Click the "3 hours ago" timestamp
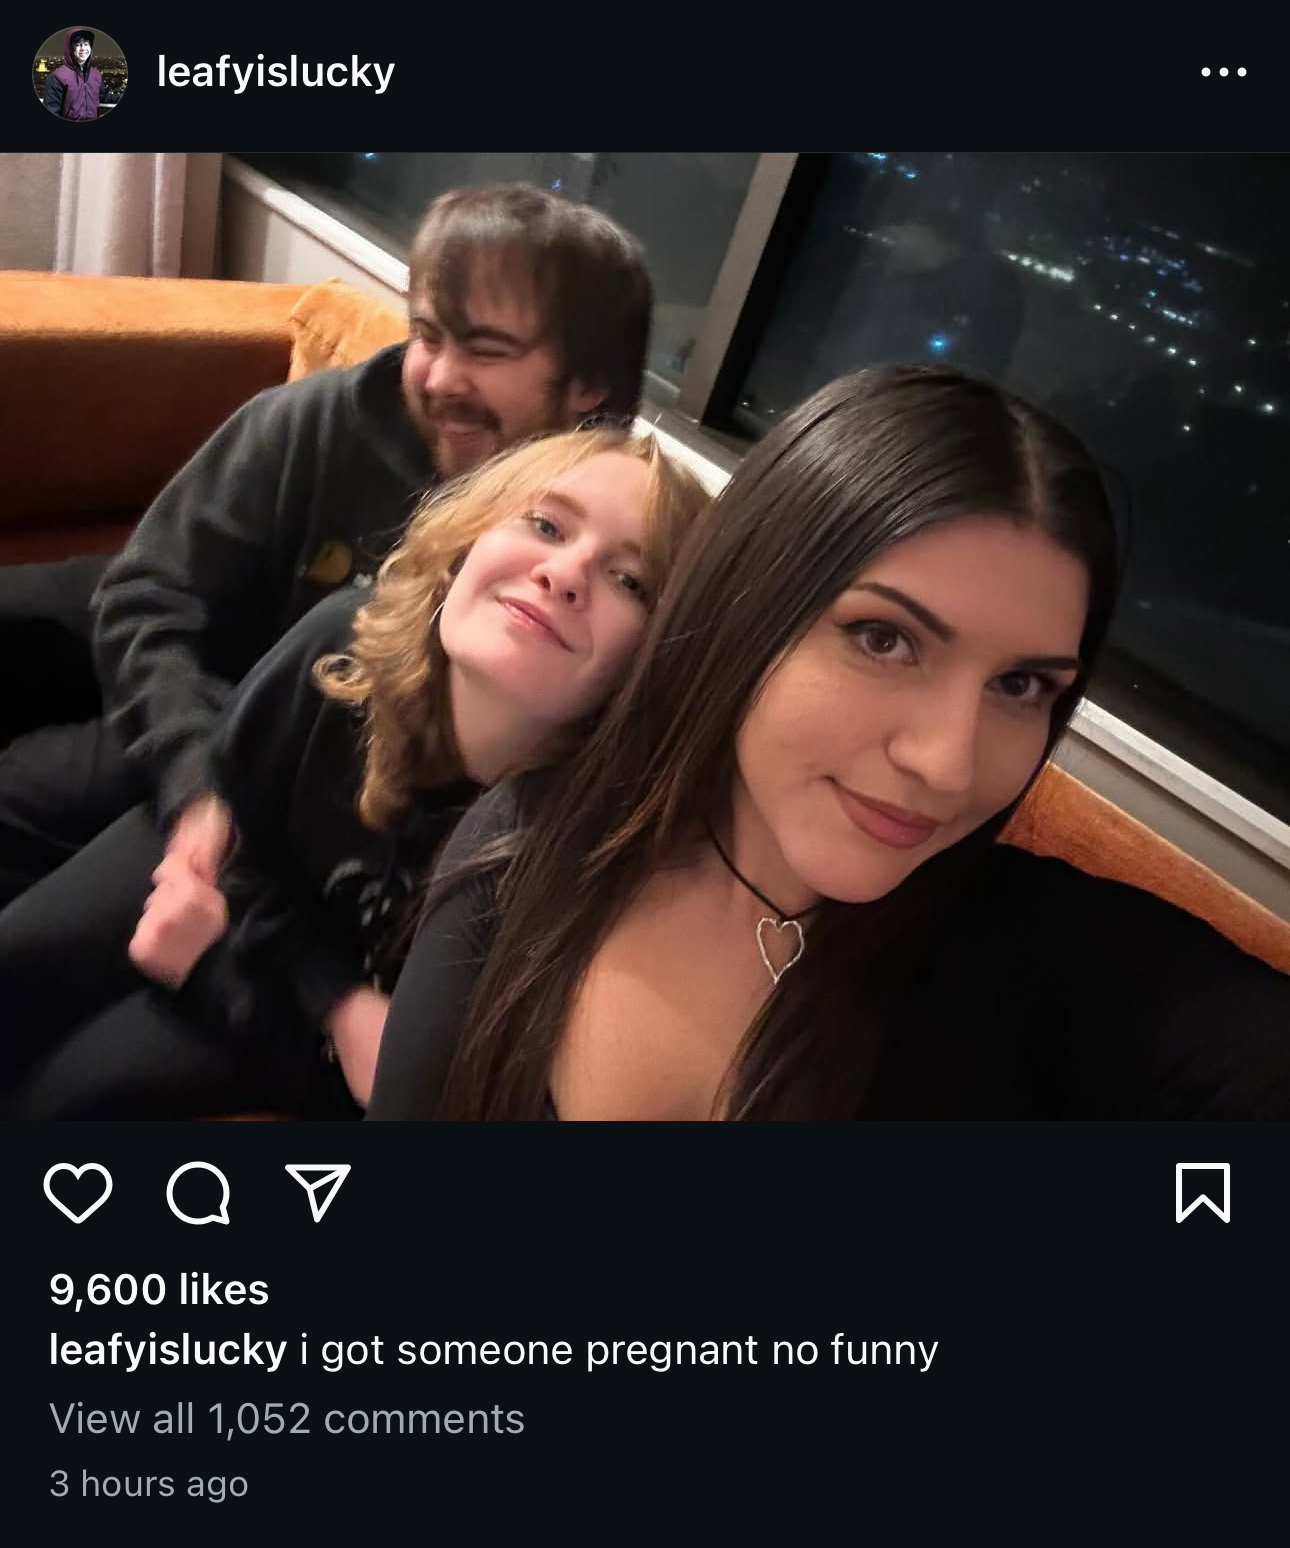The height and width of the screenshot is (1548, 1290). coord(148,1483)
